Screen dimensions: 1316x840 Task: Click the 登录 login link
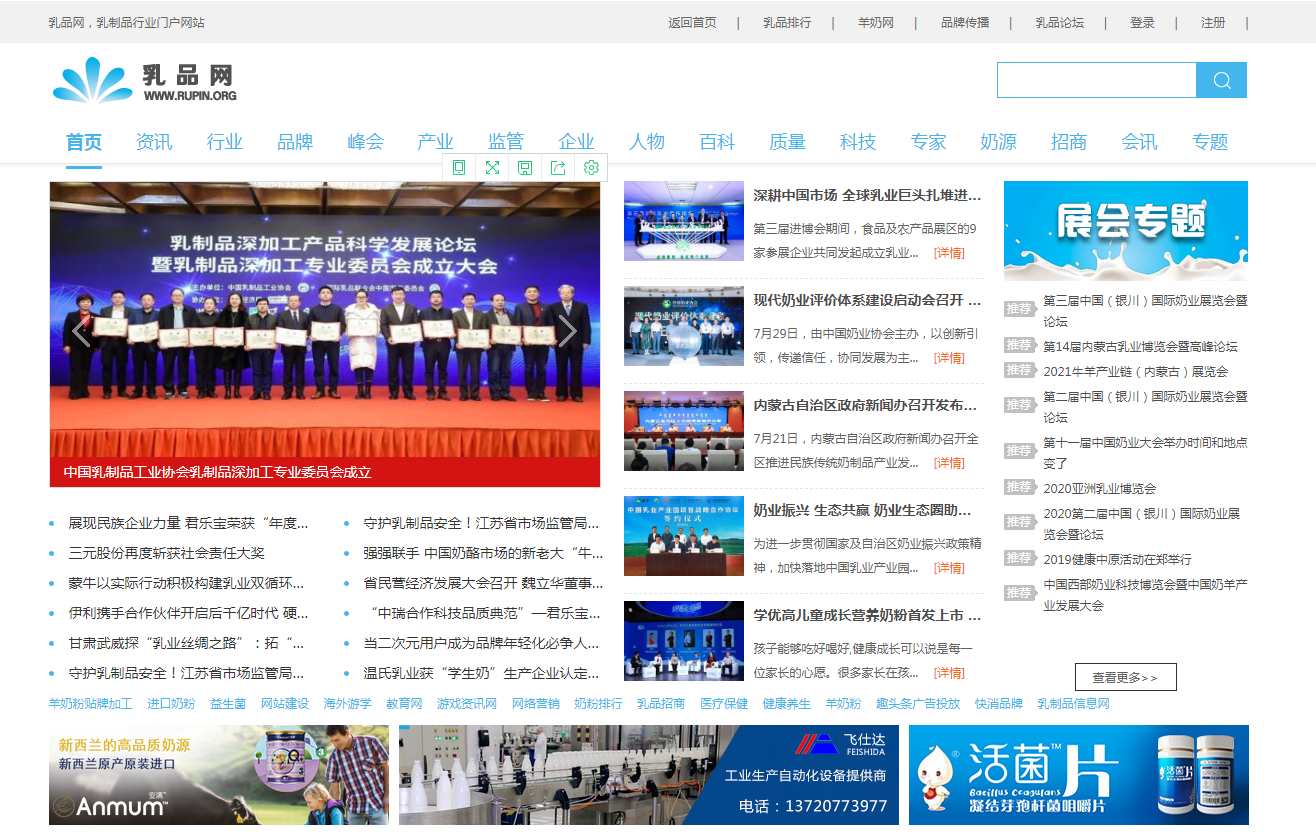pos(1142,22)
